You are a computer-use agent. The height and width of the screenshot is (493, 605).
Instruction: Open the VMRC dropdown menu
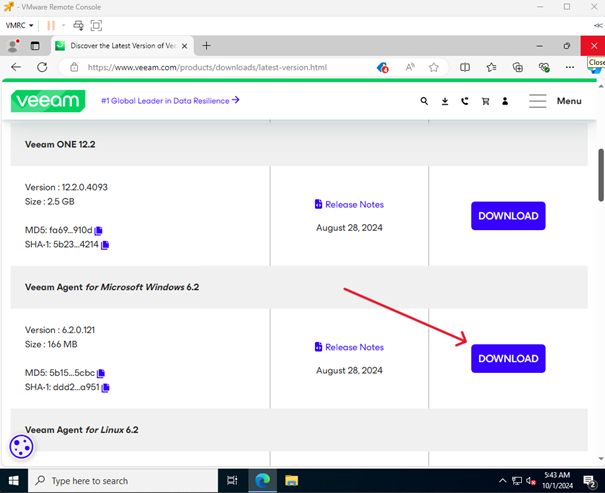tap(19, 25)
